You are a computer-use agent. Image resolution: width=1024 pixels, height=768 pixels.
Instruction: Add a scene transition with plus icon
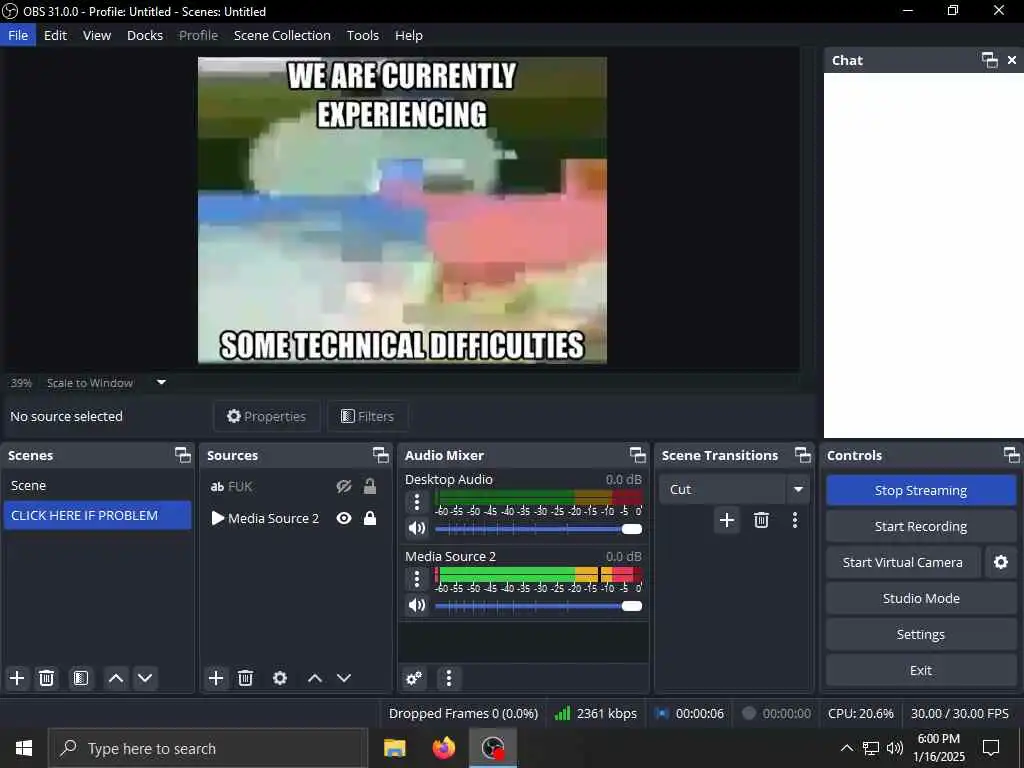pos(727,520)
